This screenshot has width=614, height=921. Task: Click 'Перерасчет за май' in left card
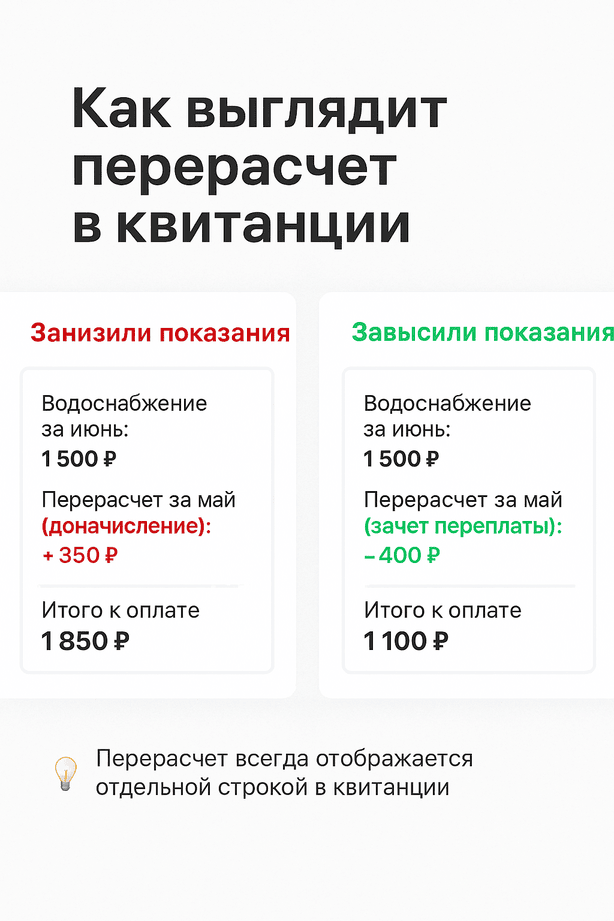[x=139, y=500]
